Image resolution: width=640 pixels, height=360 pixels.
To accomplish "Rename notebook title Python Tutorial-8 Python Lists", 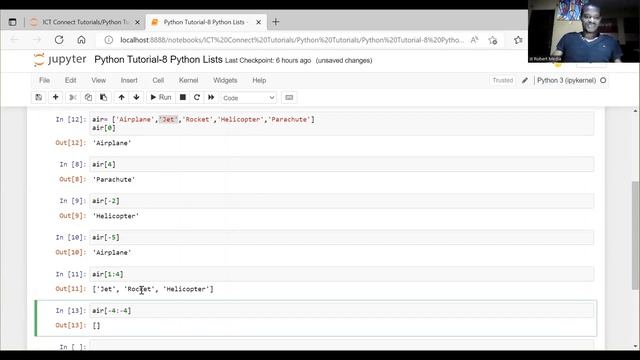I will pos(158,60).
